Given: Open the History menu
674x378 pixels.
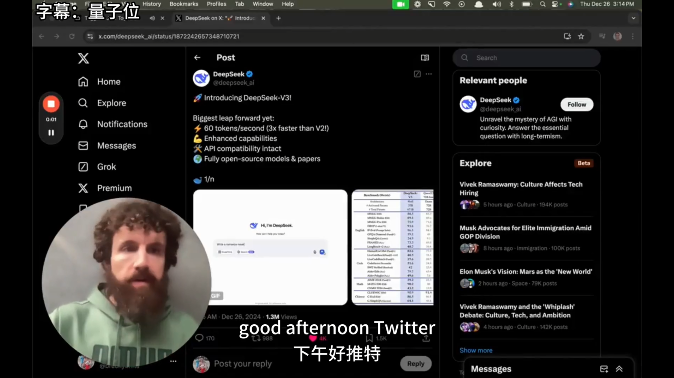Looking at the screenshot, I should 151,4.
